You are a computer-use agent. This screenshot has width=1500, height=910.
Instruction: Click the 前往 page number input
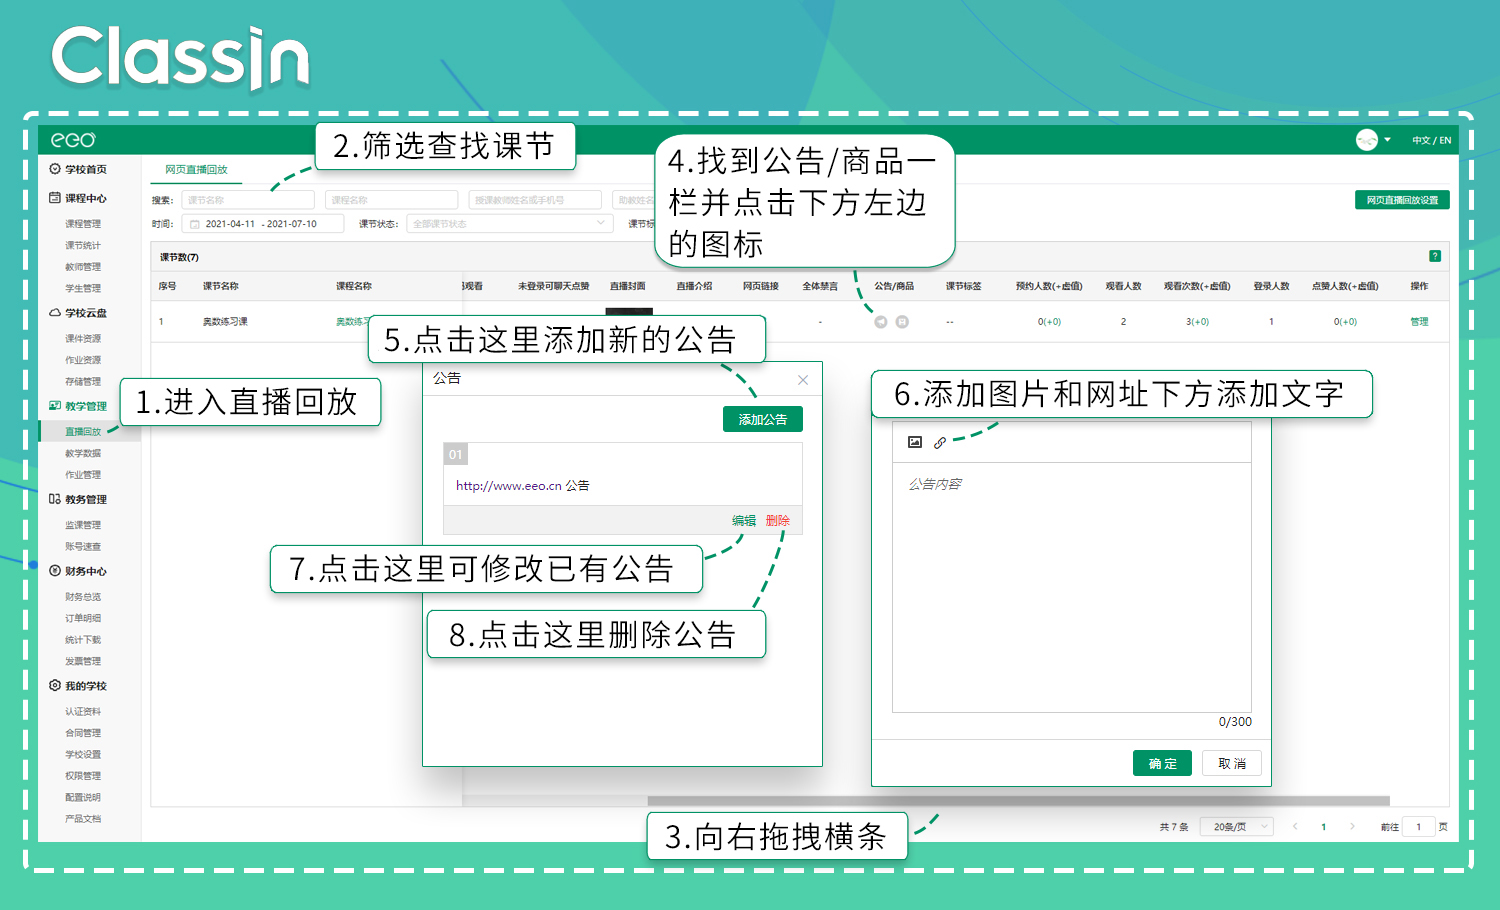(x=1418, y=827)
